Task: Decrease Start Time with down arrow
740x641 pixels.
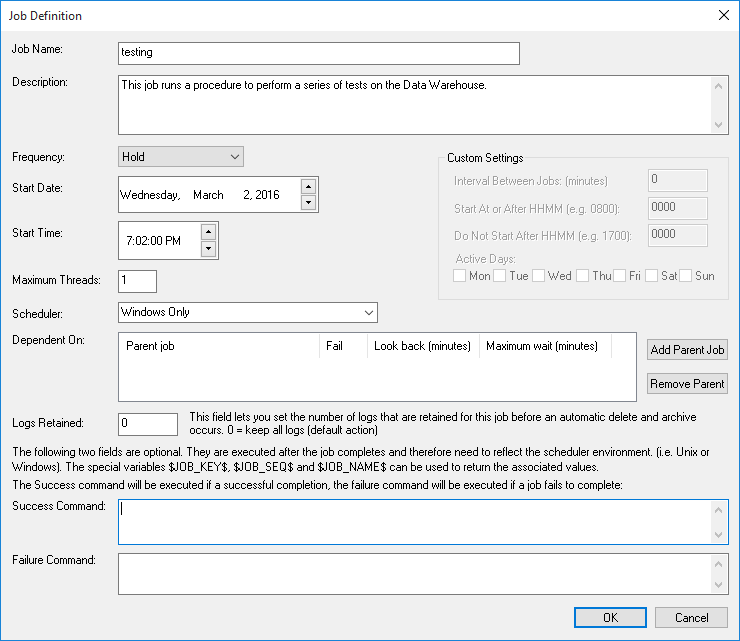Action: [x=208, y=249]
